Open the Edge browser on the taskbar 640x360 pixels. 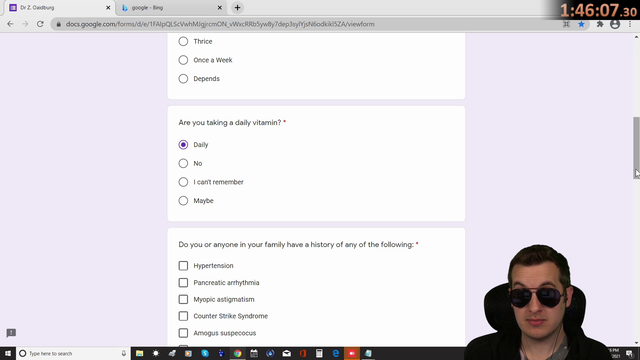point(336,353)
